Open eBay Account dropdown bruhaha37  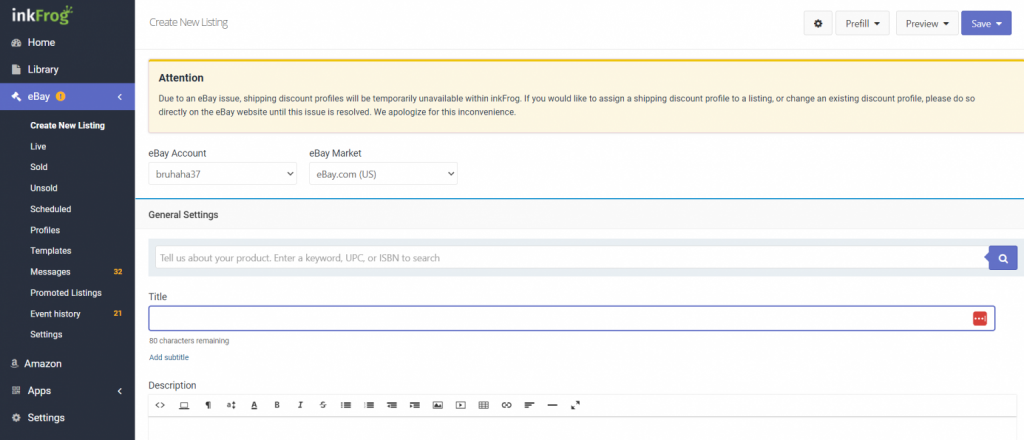click(223, 174)
